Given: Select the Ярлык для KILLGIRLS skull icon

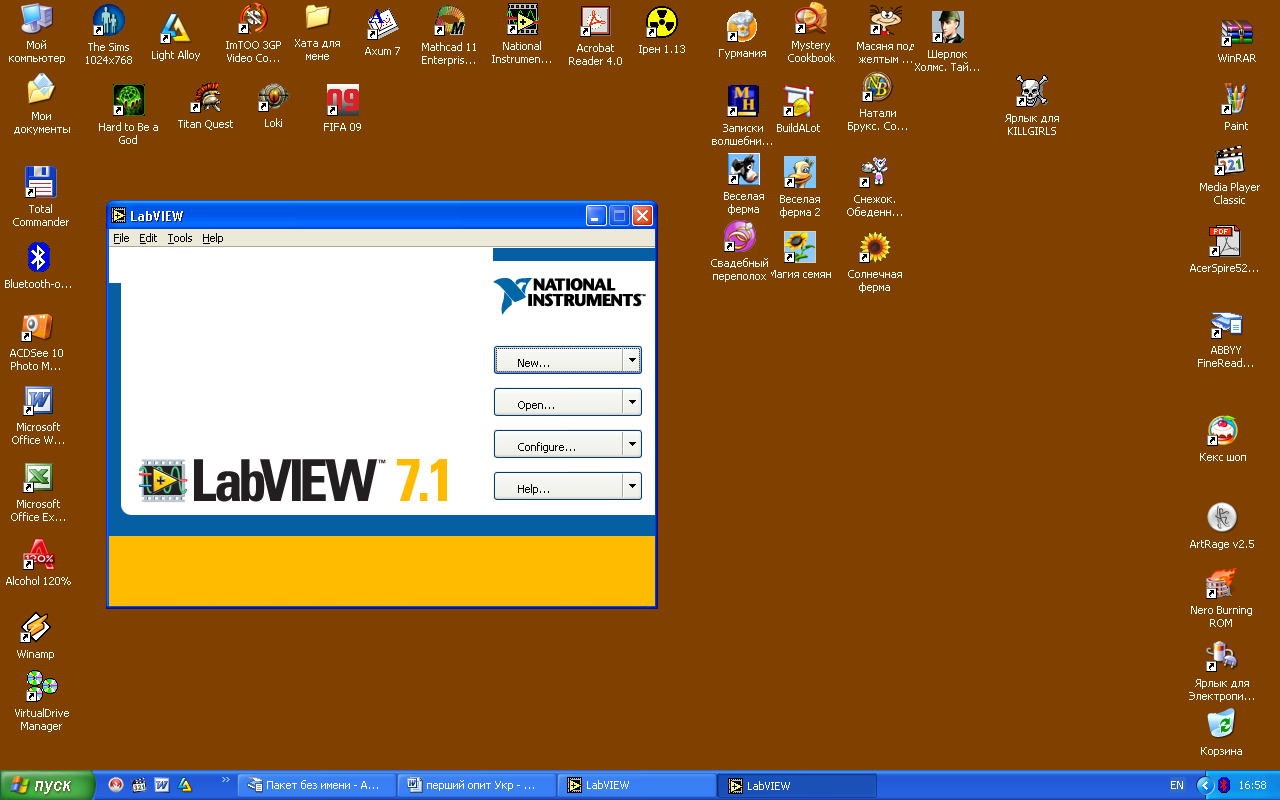Looking at the screenshot, I should coord(1032,106).
